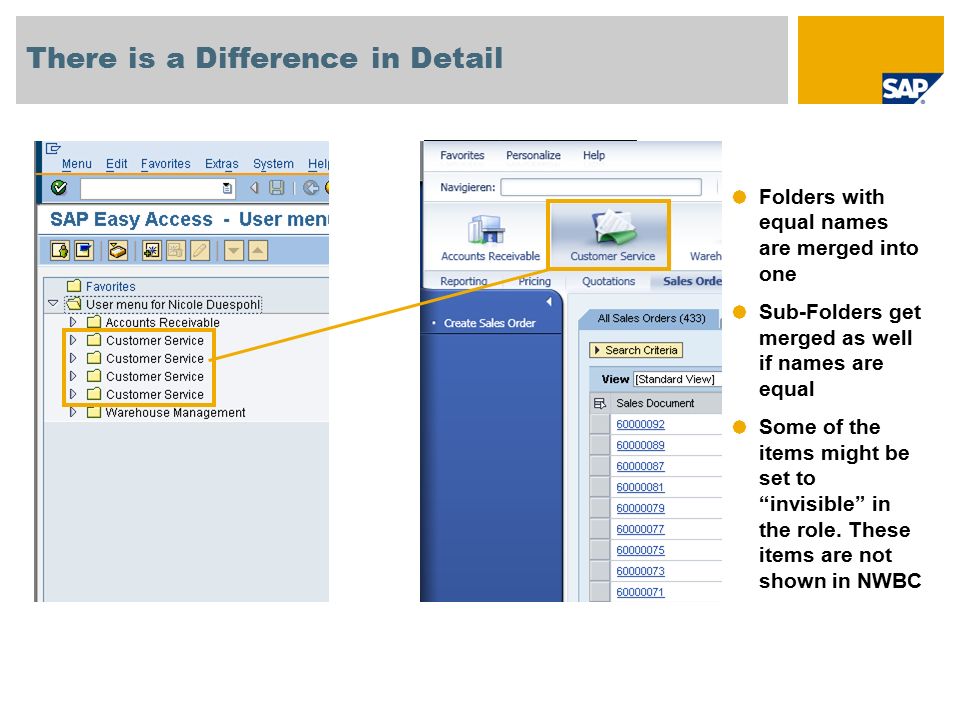Screen dimensions: 960x720
Task: Click the Create Sales Order link
Action: click(x=490, y=323)
